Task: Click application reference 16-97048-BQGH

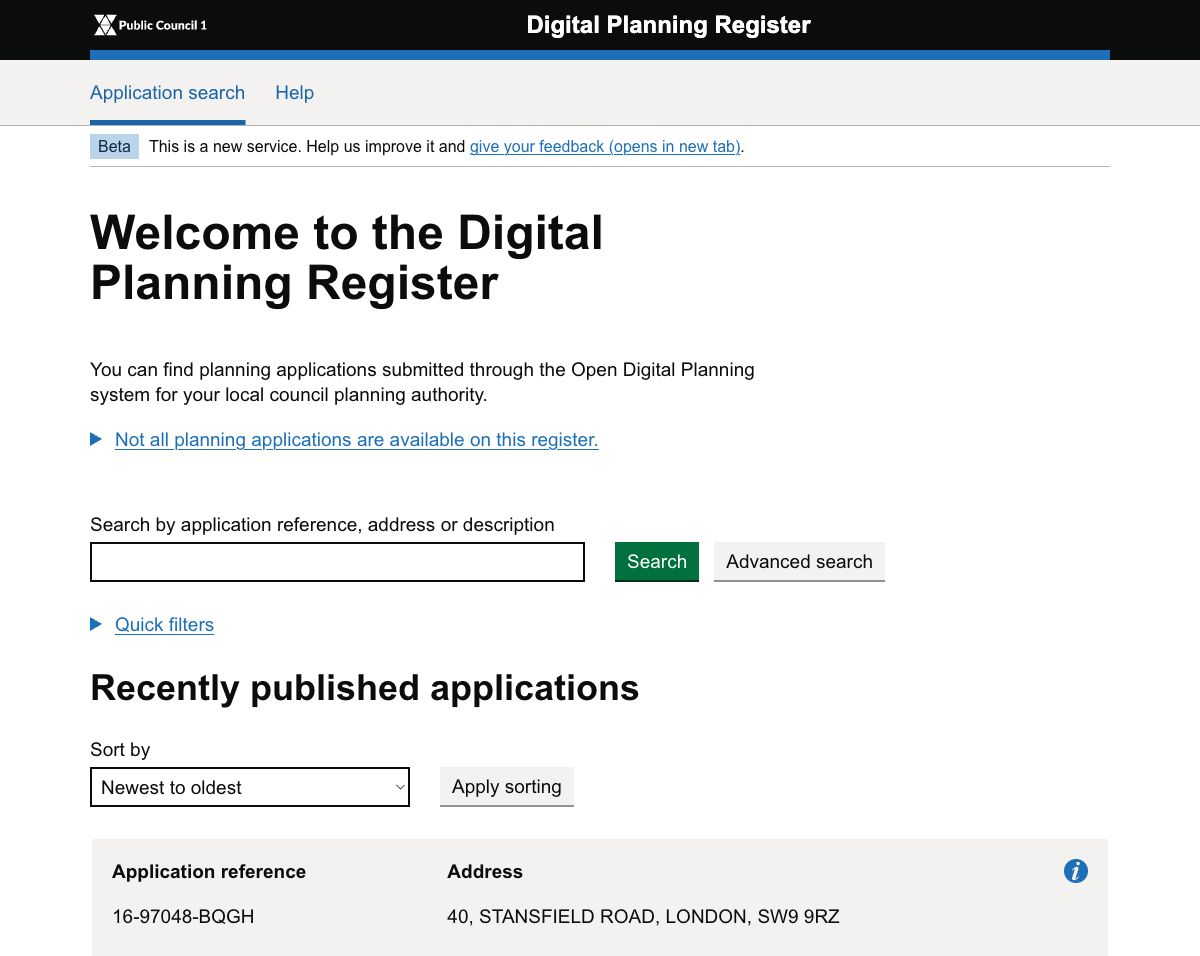Action: (x=184, y=916)
